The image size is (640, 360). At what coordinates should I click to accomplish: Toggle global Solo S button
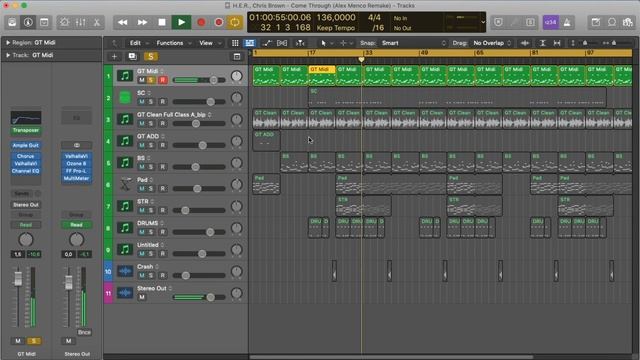click(151, 56)
